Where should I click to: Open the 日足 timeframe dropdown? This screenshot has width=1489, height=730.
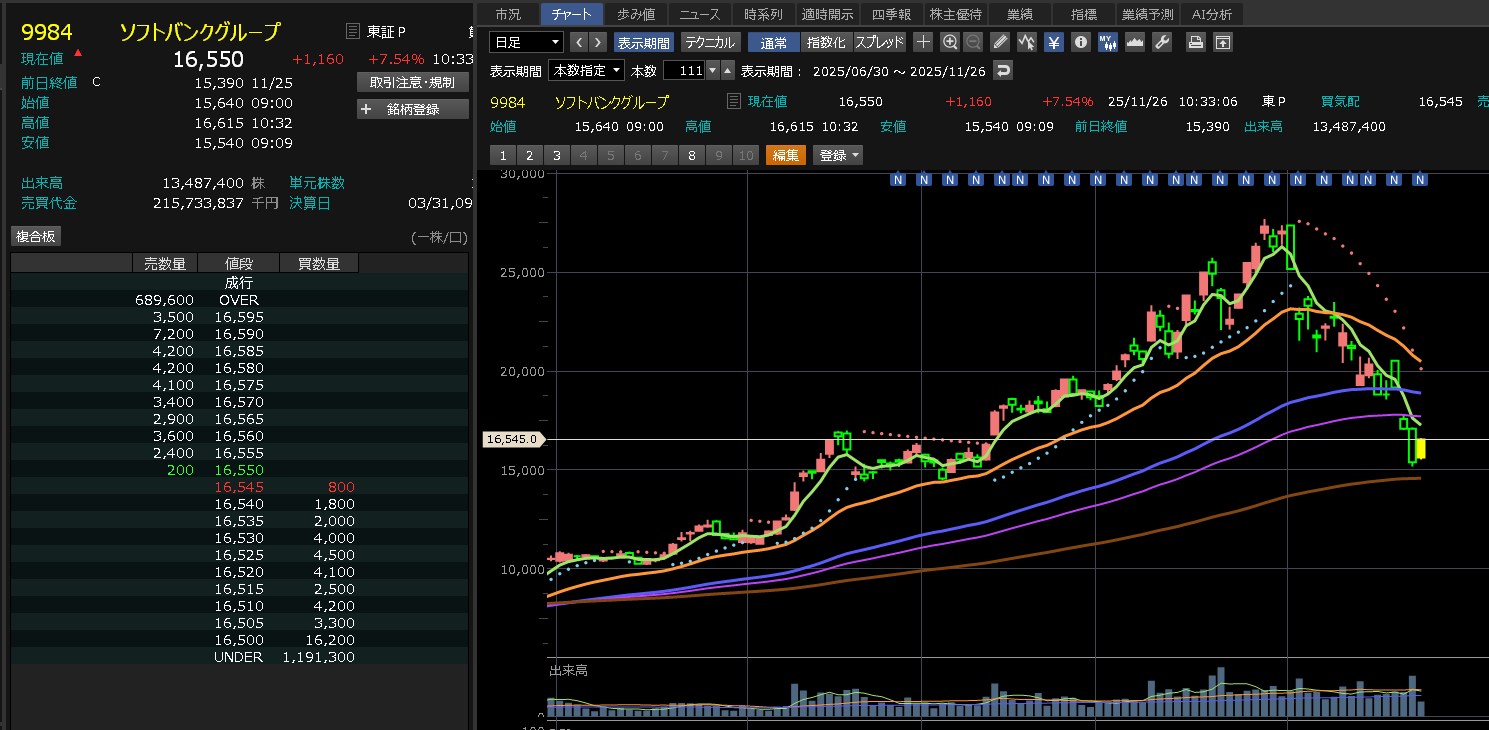pyautogui.click(x=526, y=42)
